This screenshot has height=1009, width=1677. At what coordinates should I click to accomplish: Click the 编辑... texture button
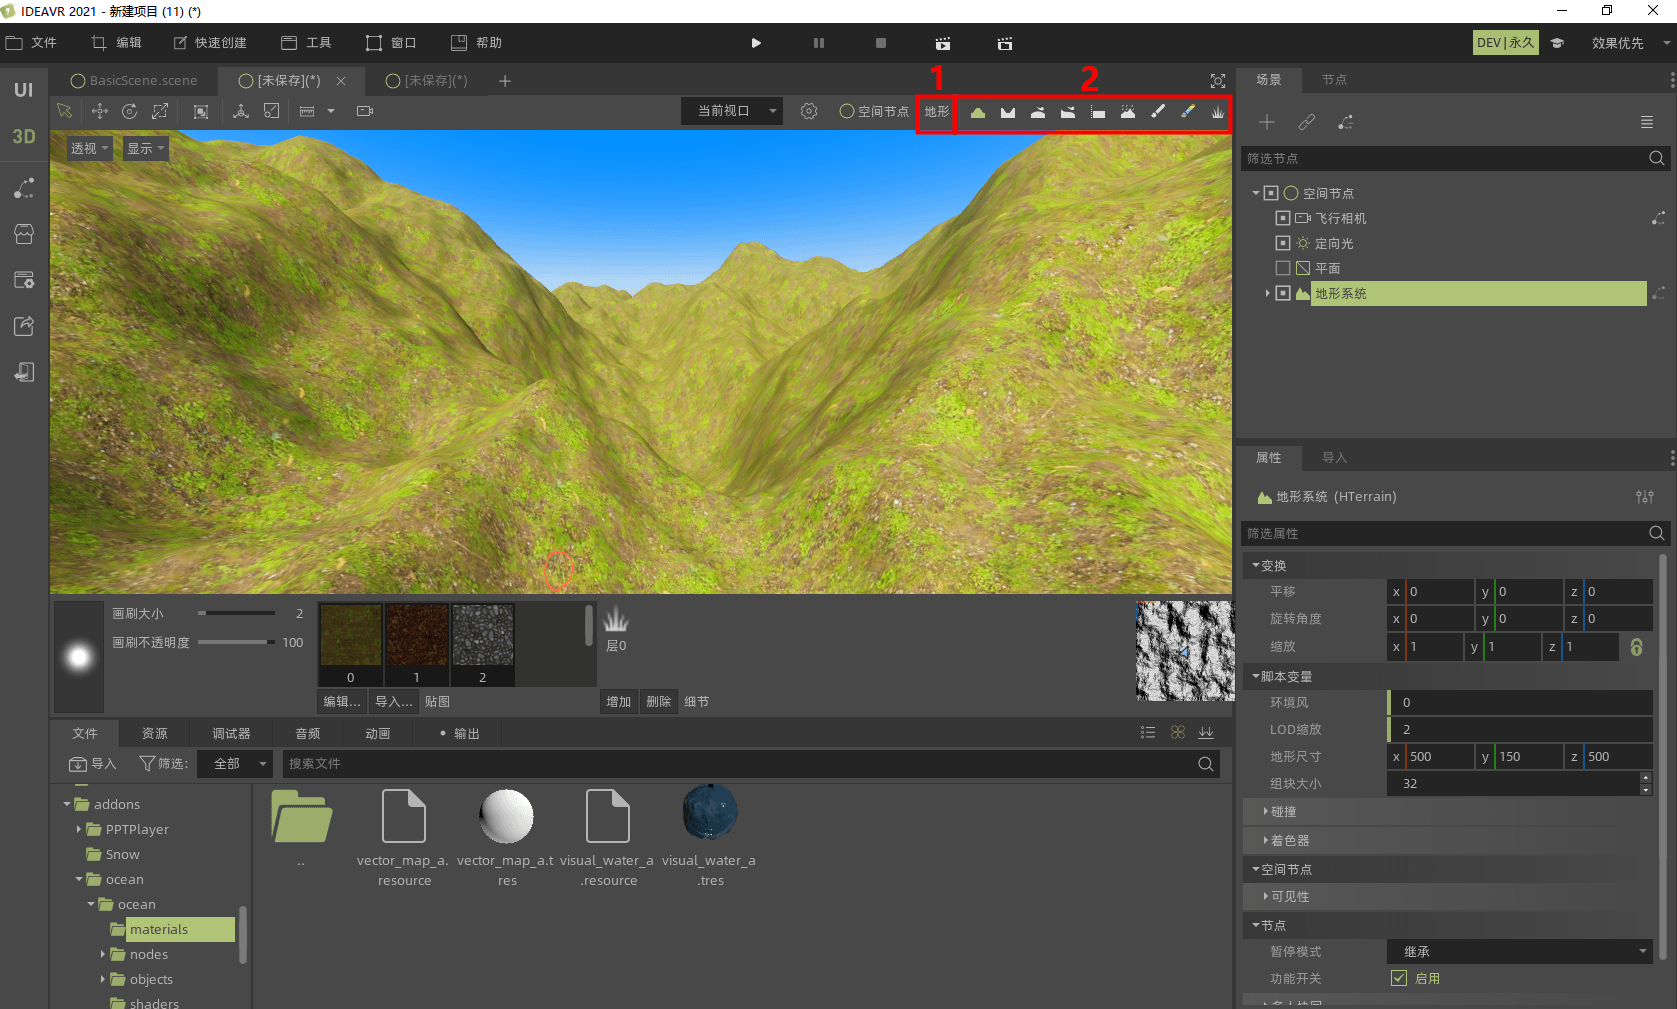click(342, 701)
